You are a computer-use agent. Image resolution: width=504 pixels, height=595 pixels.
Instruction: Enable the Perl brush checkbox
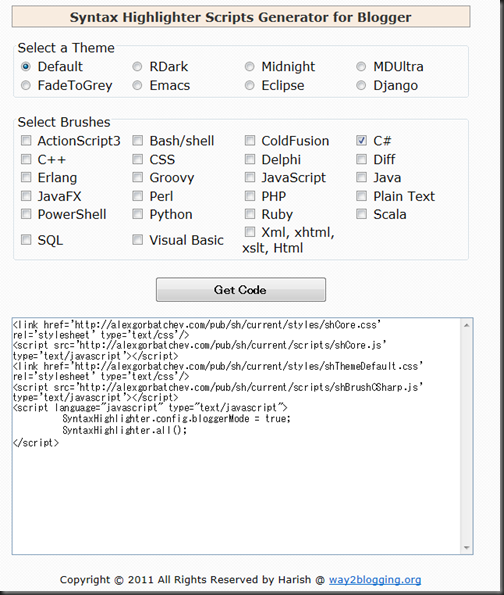point(137,196)
